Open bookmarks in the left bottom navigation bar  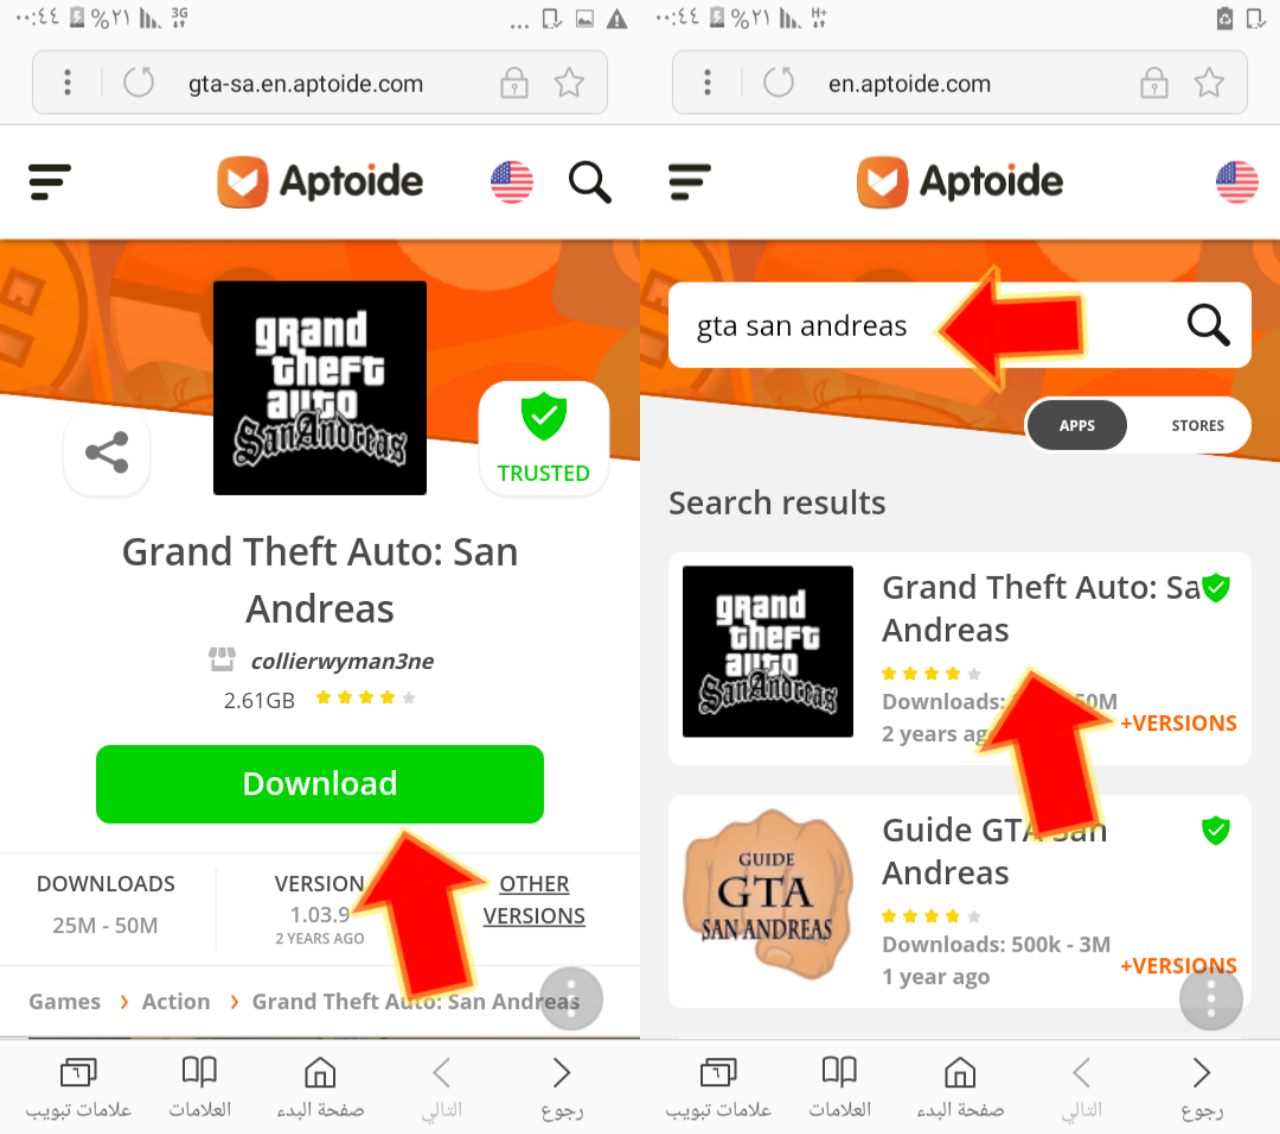[200, 1088]
